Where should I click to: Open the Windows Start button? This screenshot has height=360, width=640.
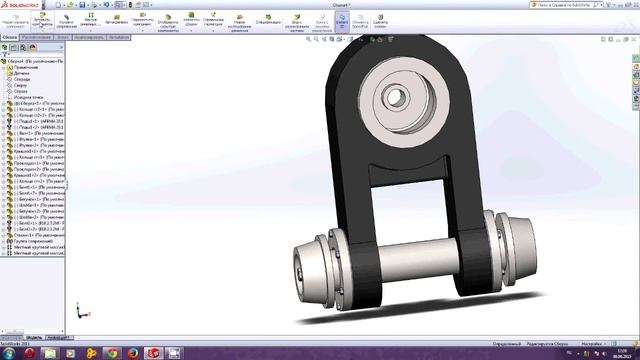[x=9, y=353]
